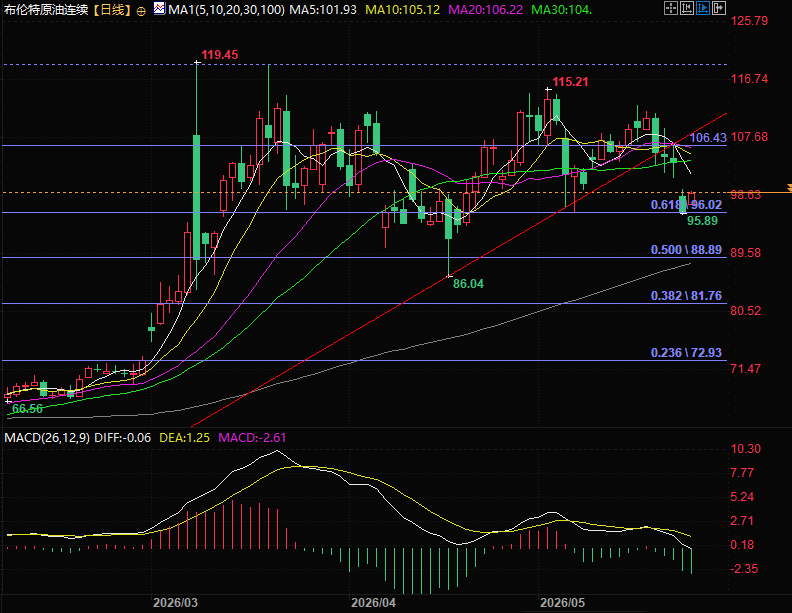Click the axis icon with left-pointing triangle
This screenshot has width=792, height=613.
[x=687, y=8]
